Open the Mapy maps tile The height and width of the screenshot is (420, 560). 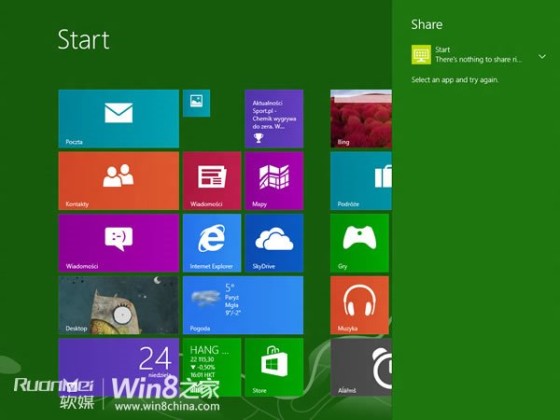[274, 181]
